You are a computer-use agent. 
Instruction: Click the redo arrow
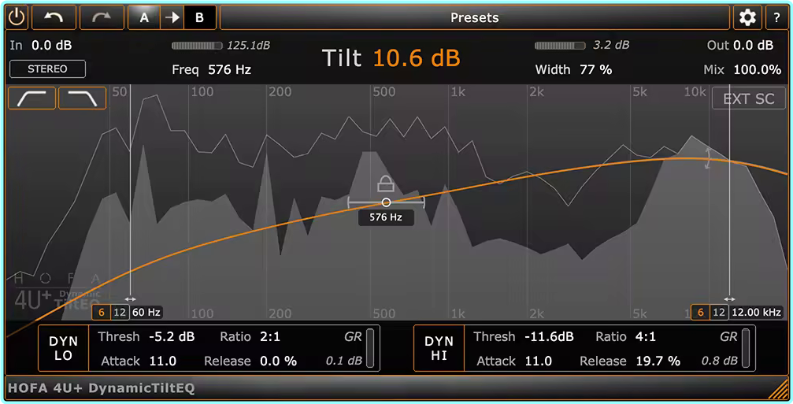click(x=101, y=18)
